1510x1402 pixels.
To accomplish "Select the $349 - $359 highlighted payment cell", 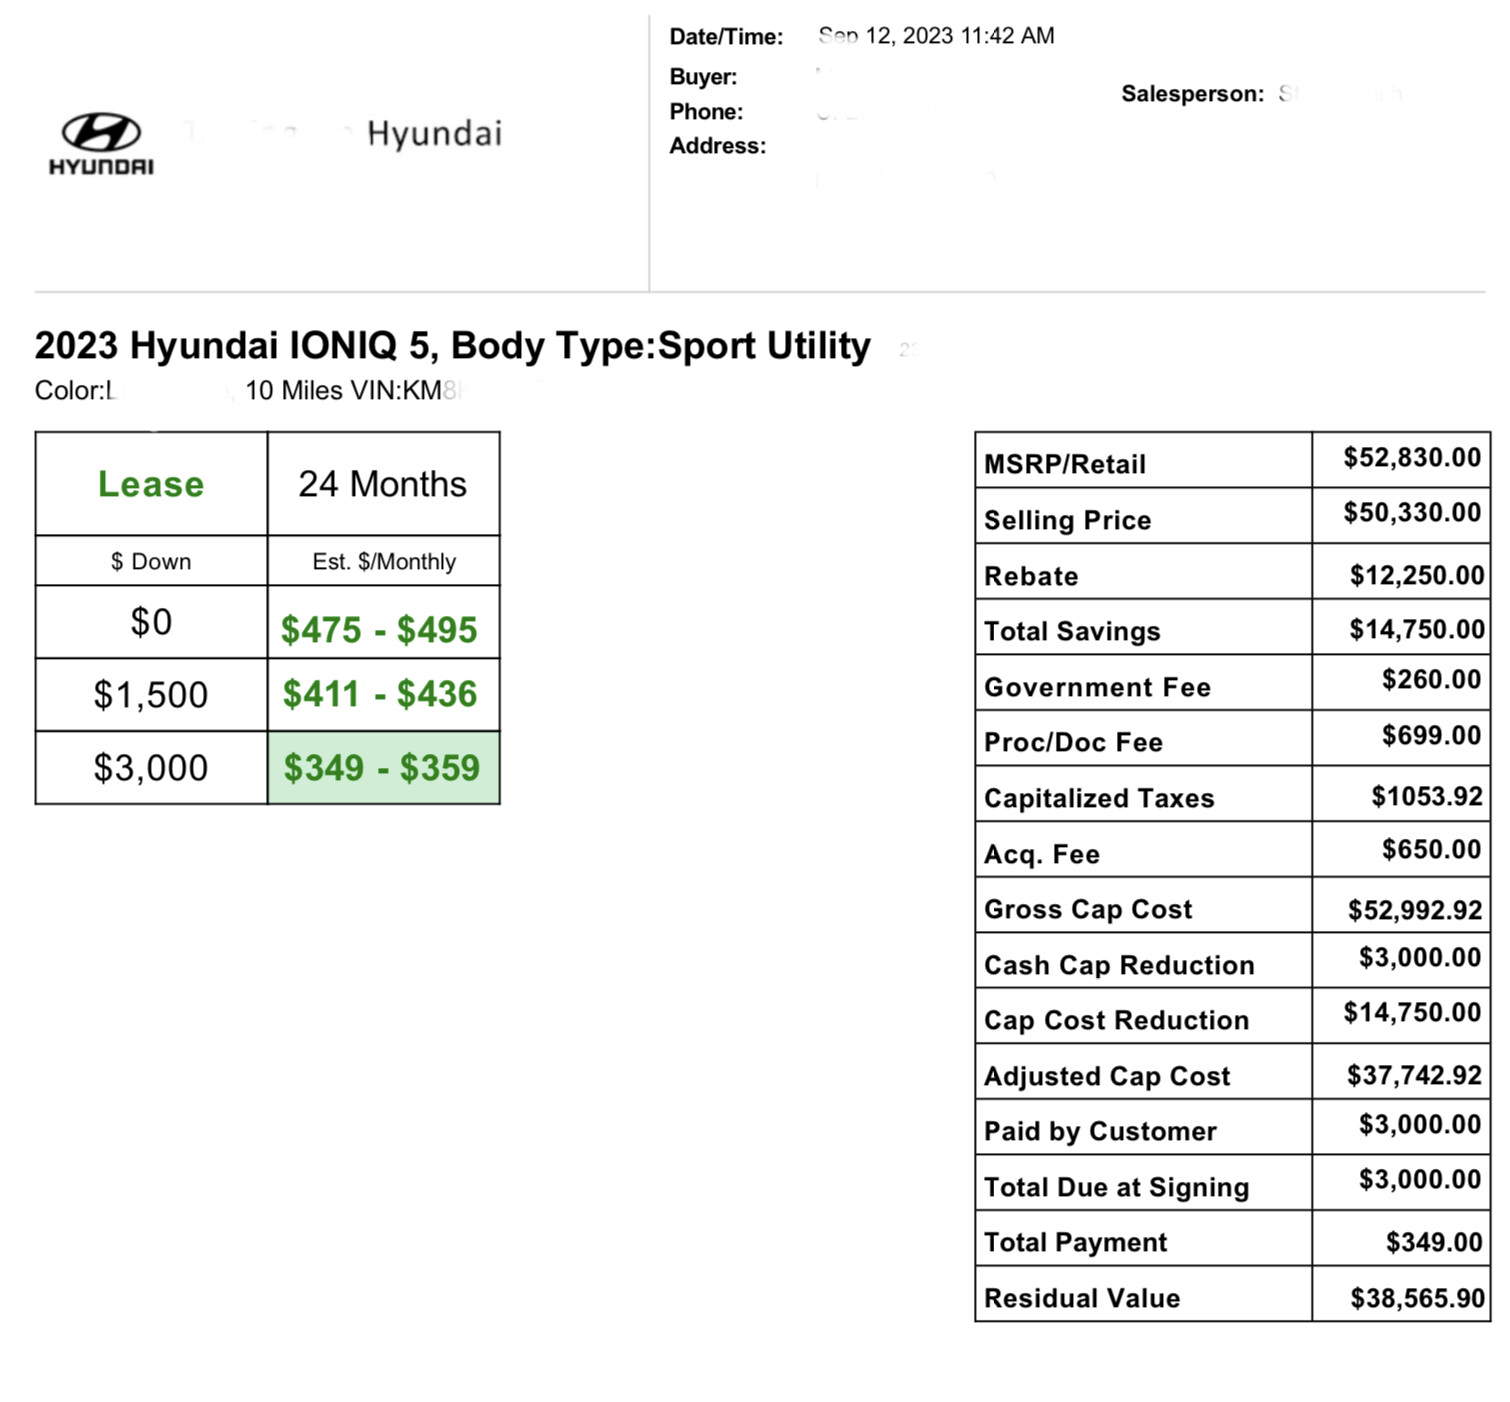I will tap(384, 768).
